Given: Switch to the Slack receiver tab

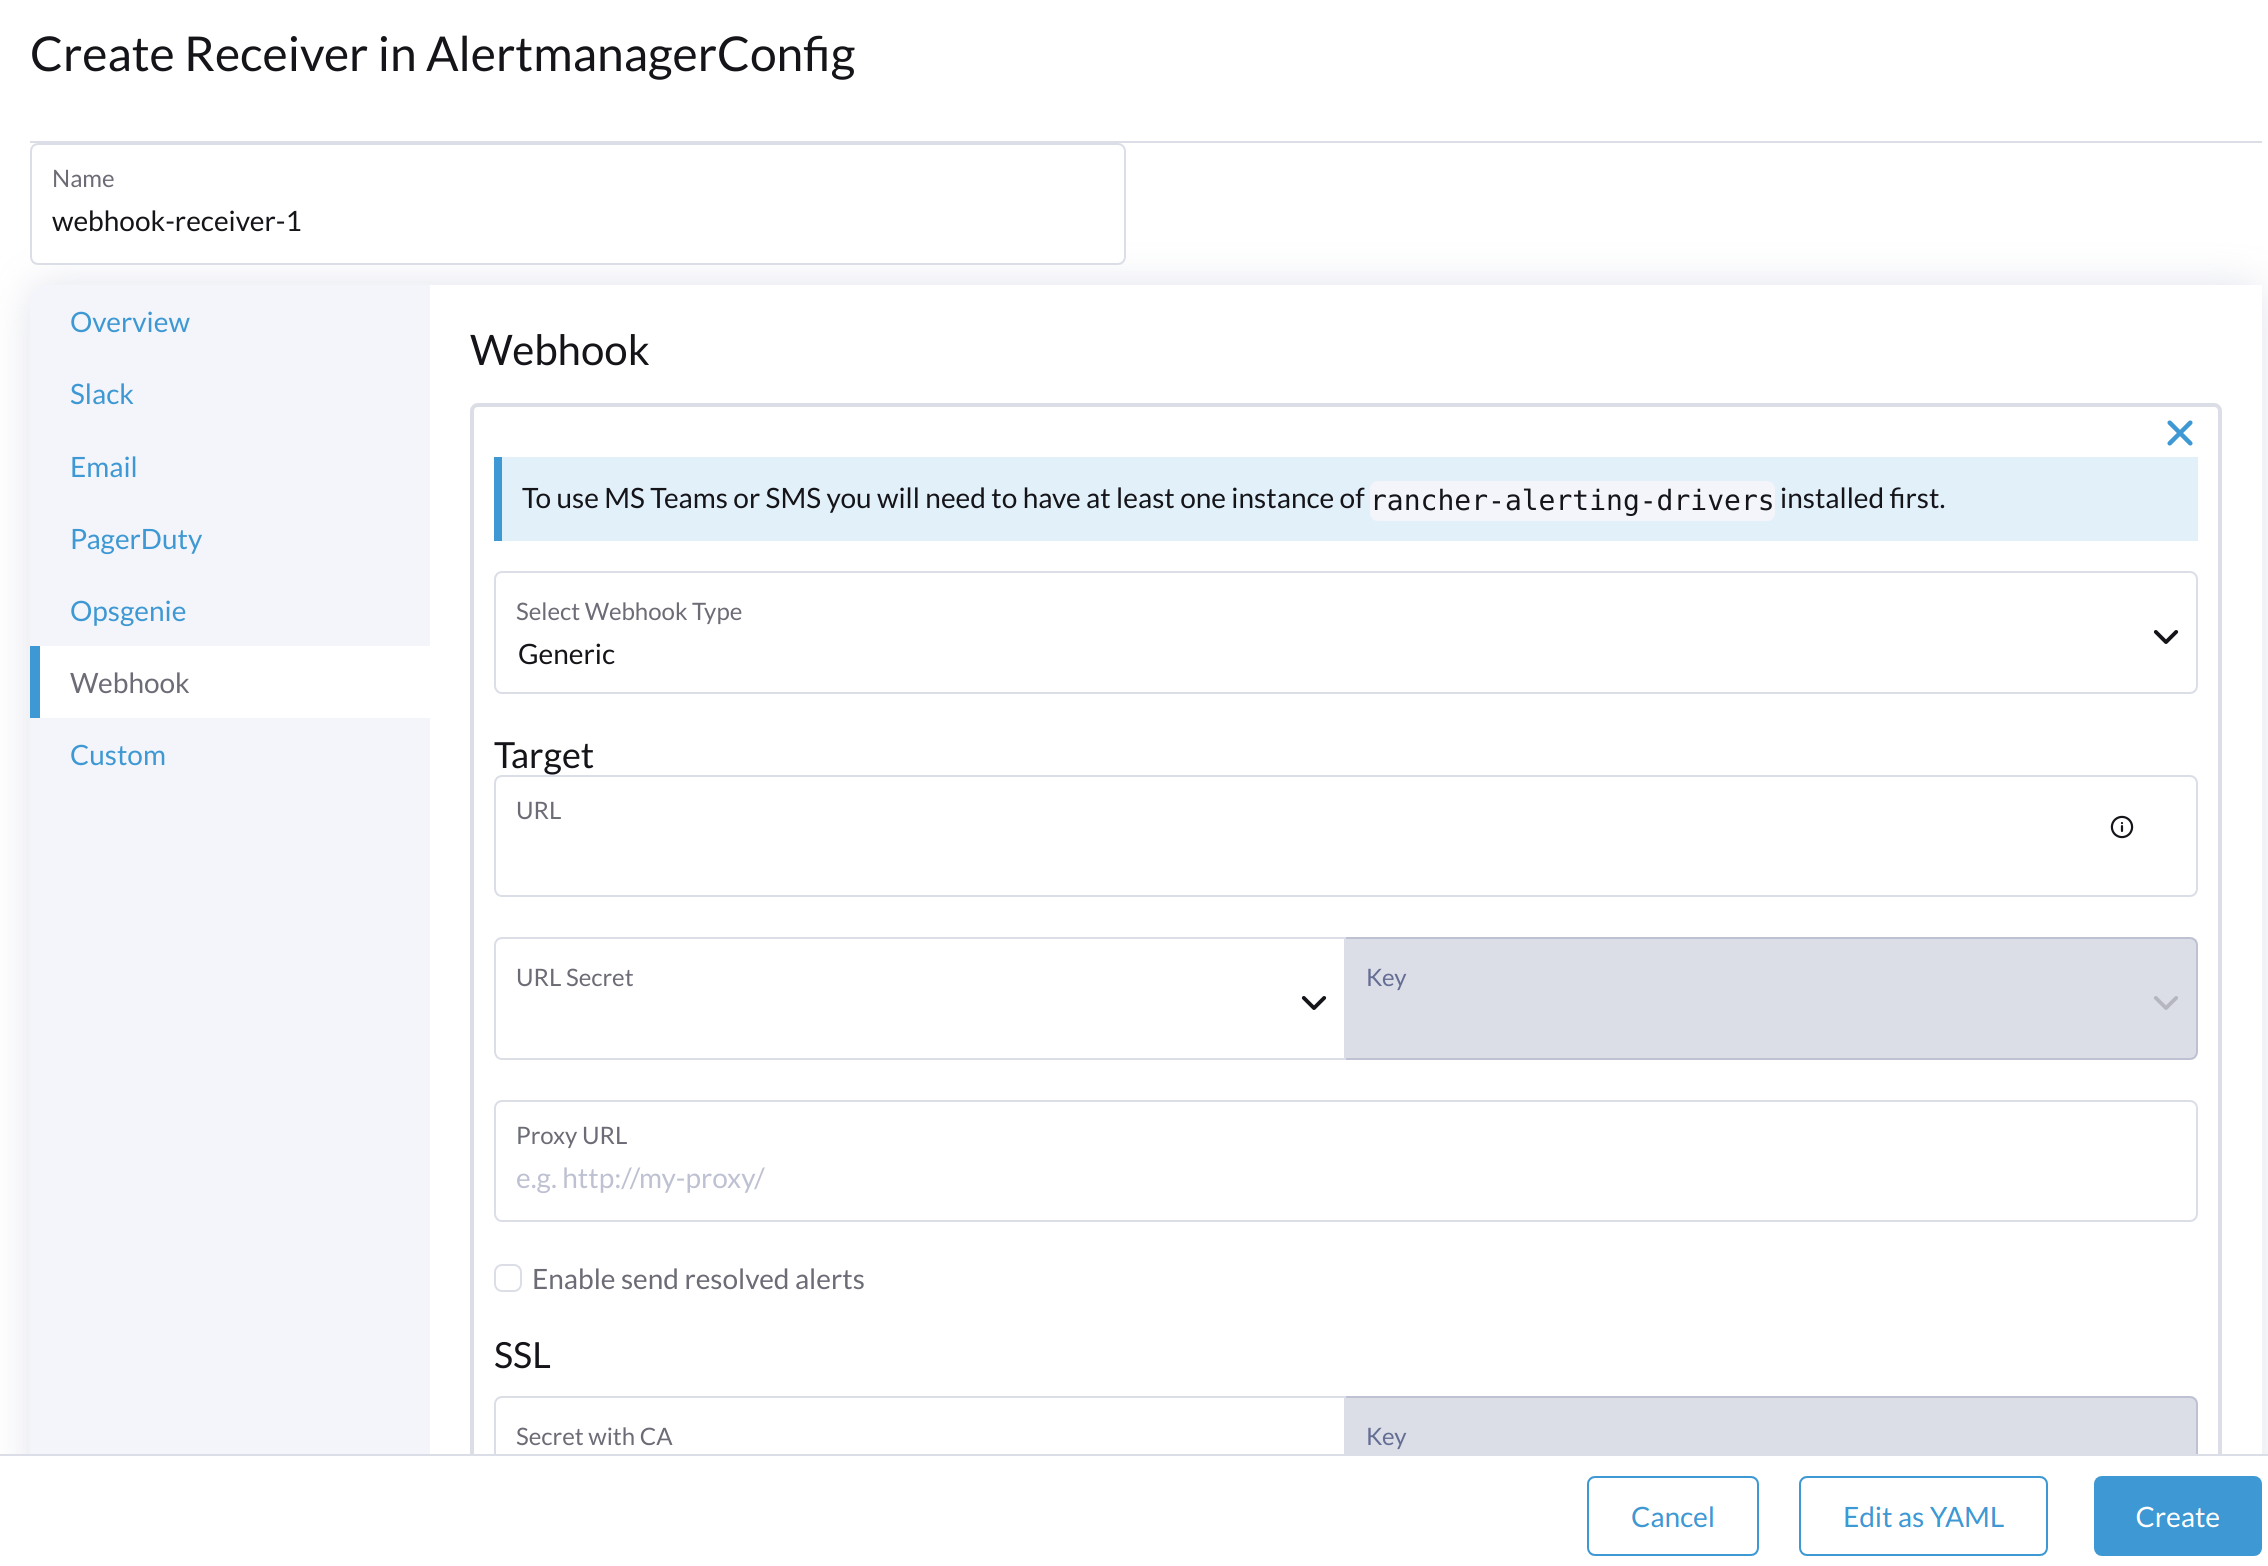Looking at the screenshot, I should (x=101, y=393).
